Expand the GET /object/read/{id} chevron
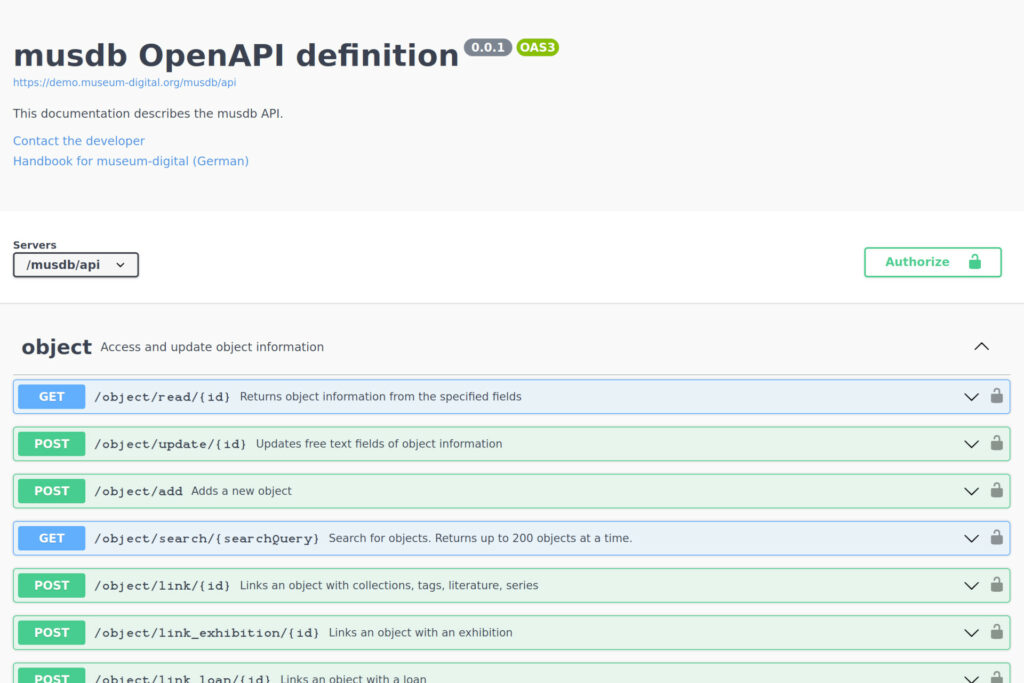 [x=970, y=396]
